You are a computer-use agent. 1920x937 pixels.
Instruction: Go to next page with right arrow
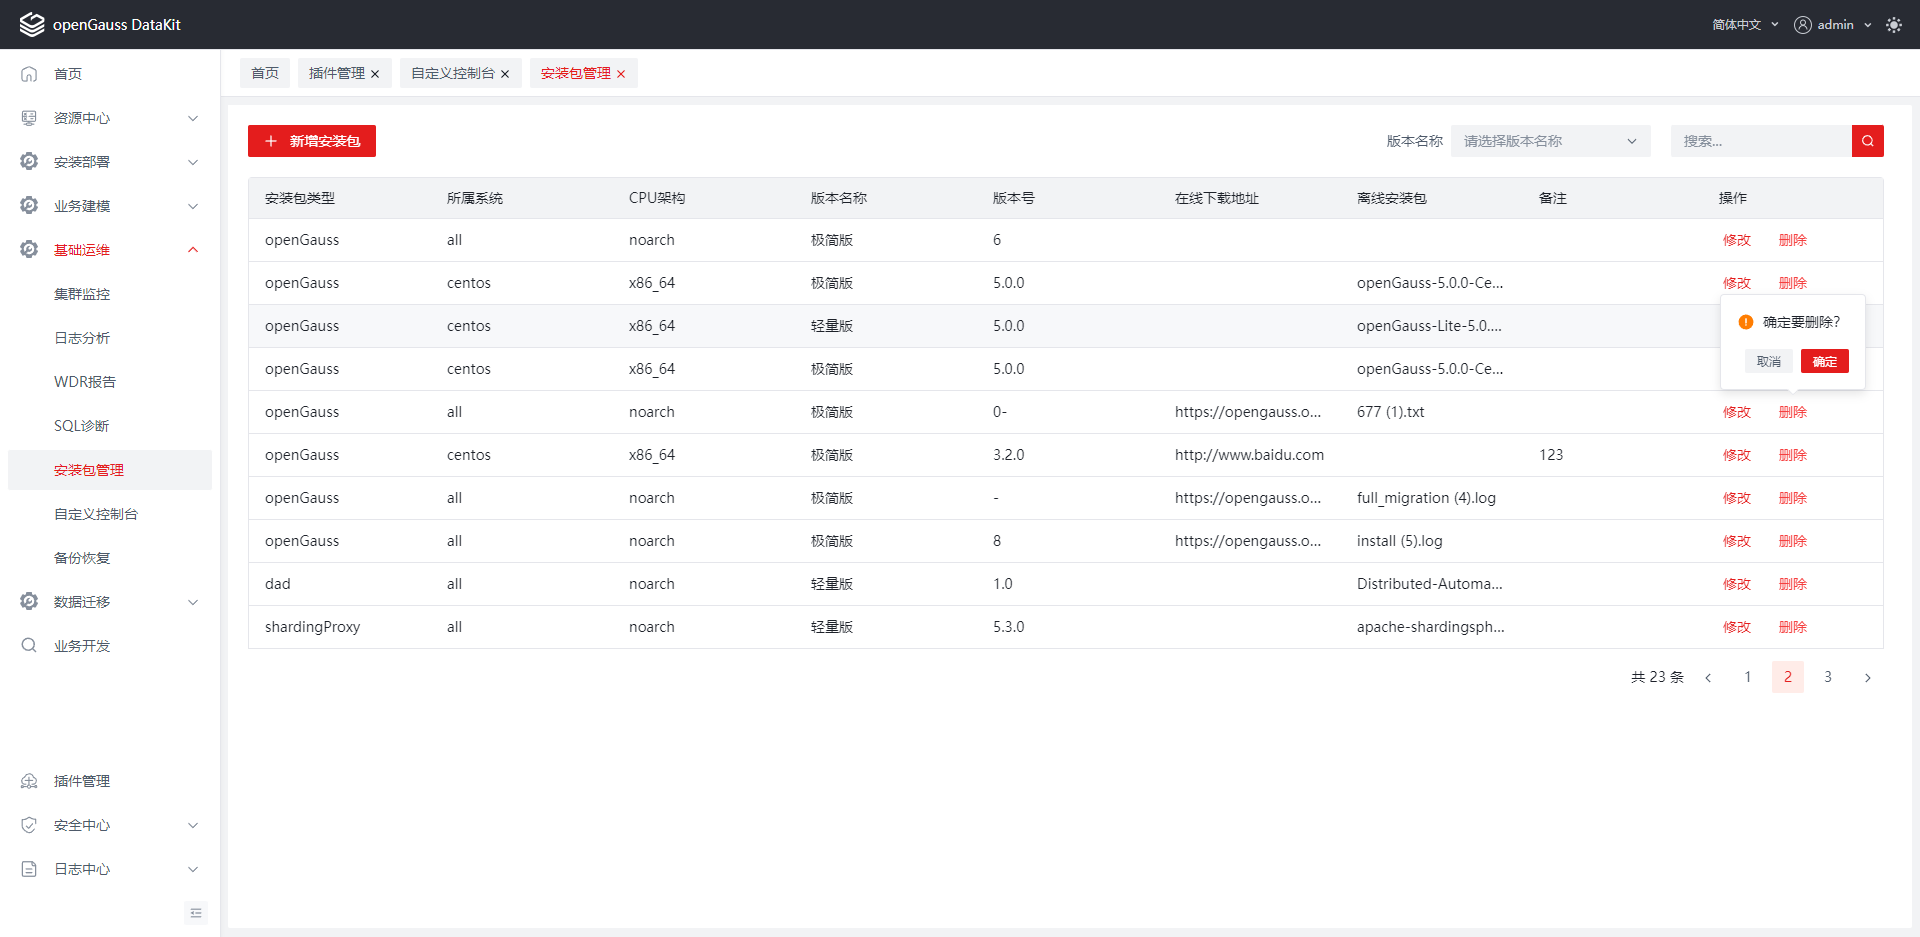(1867, 678)
